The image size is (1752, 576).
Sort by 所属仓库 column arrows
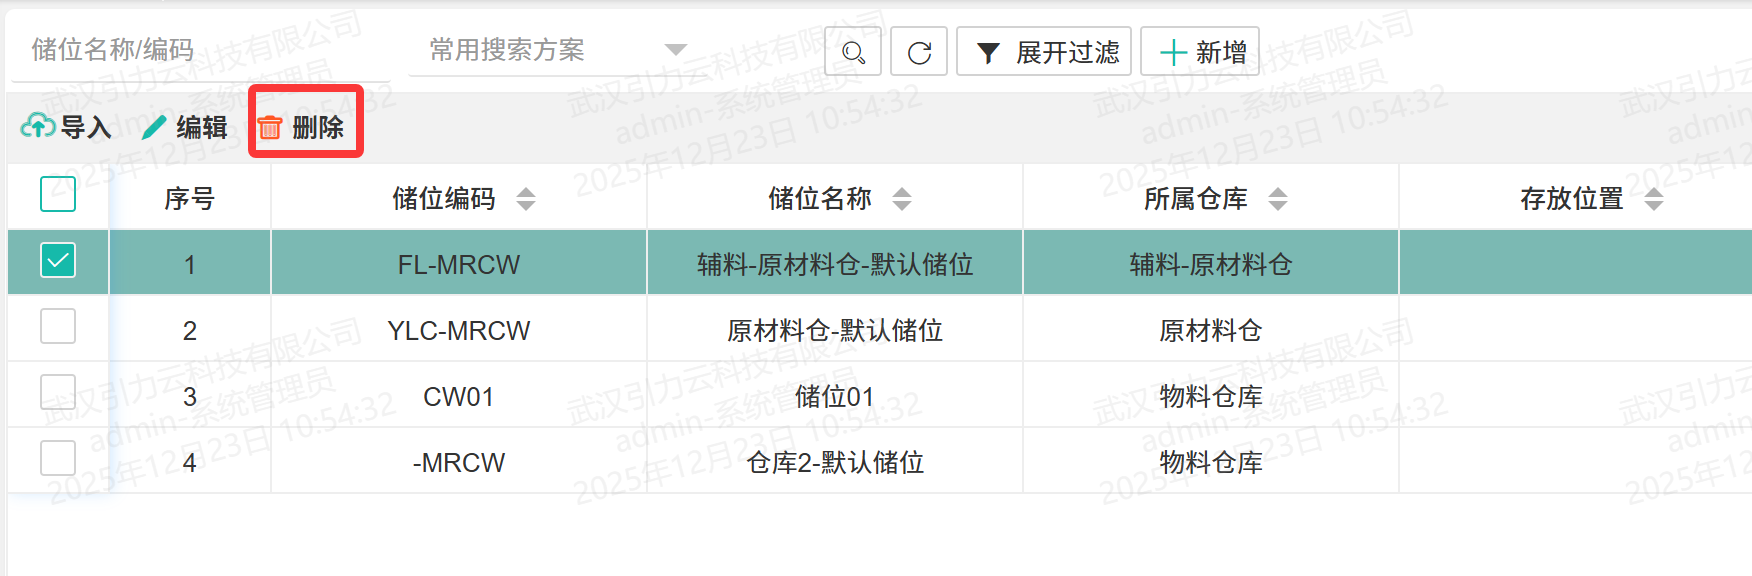pos(1278,199)
